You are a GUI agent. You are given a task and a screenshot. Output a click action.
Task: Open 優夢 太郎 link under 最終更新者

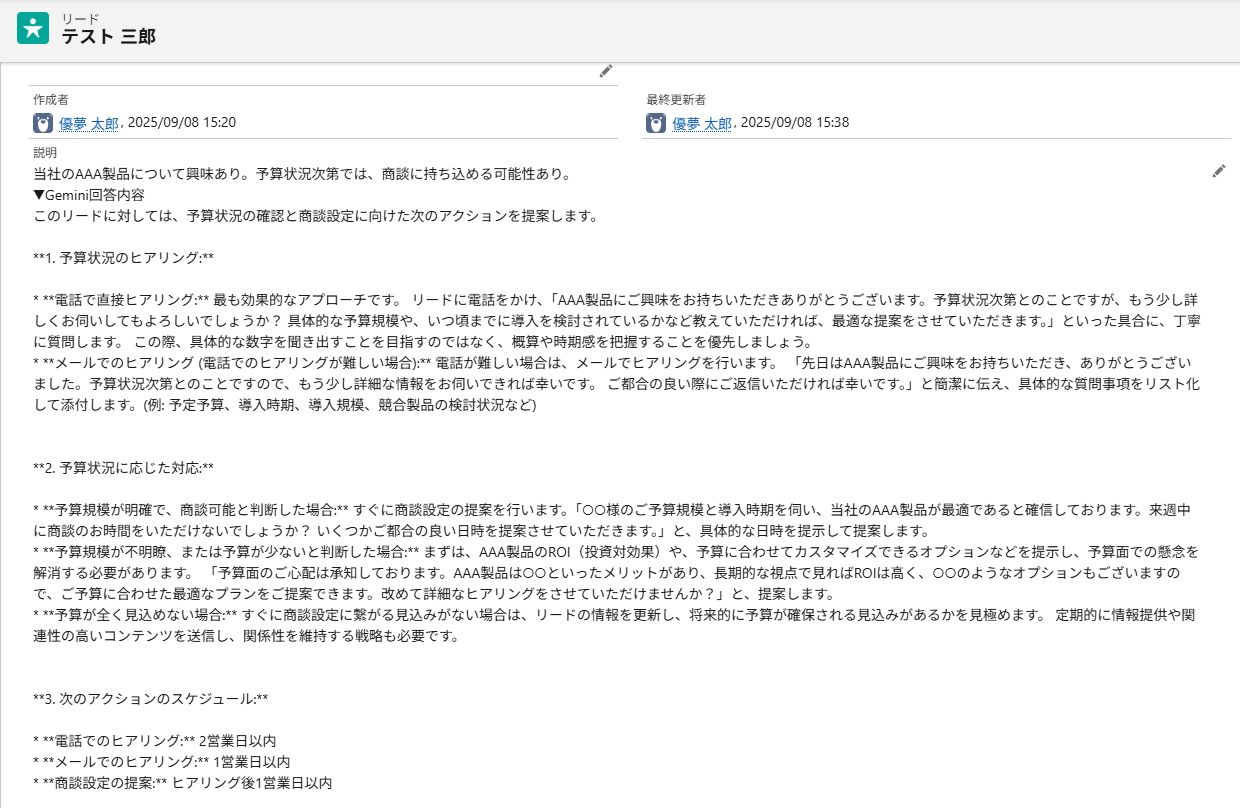pos(702,123)
